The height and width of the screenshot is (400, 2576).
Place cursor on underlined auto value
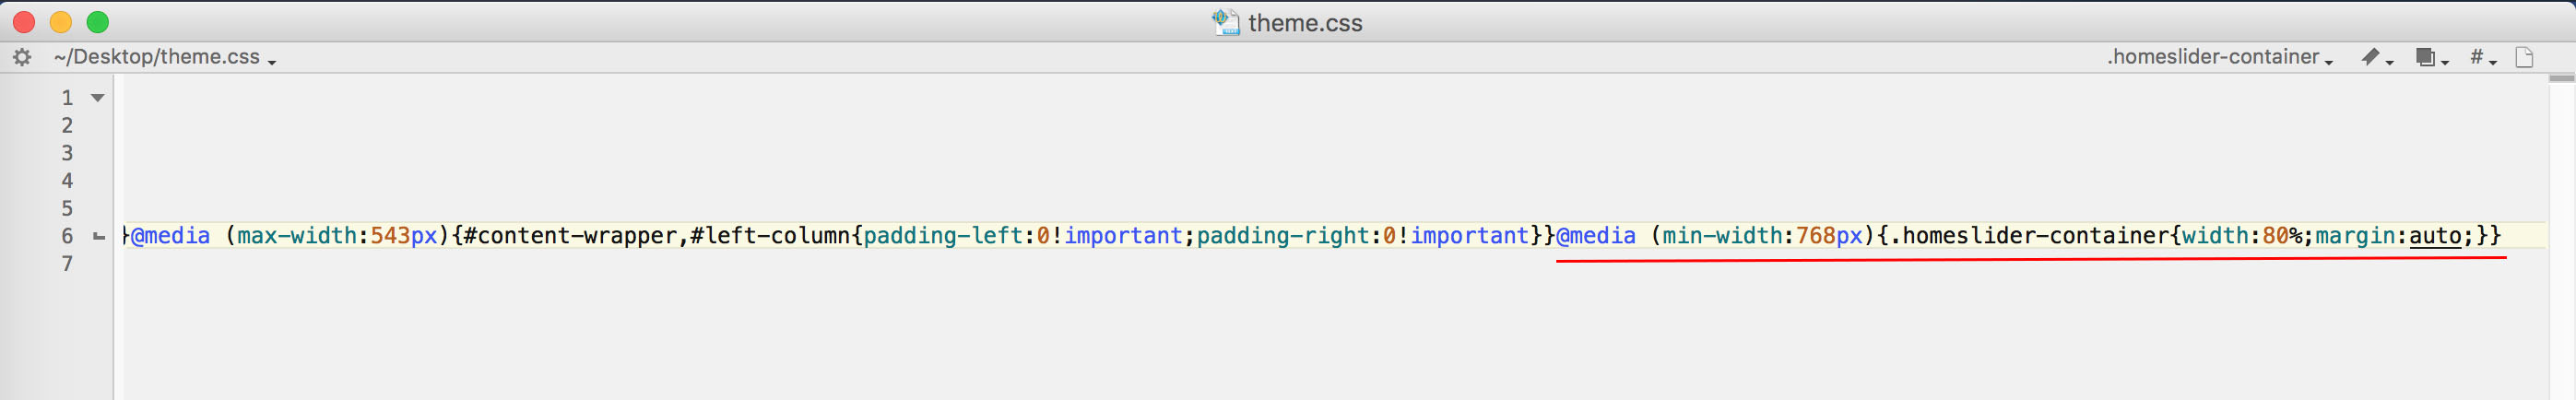[x=2435, y=236]
